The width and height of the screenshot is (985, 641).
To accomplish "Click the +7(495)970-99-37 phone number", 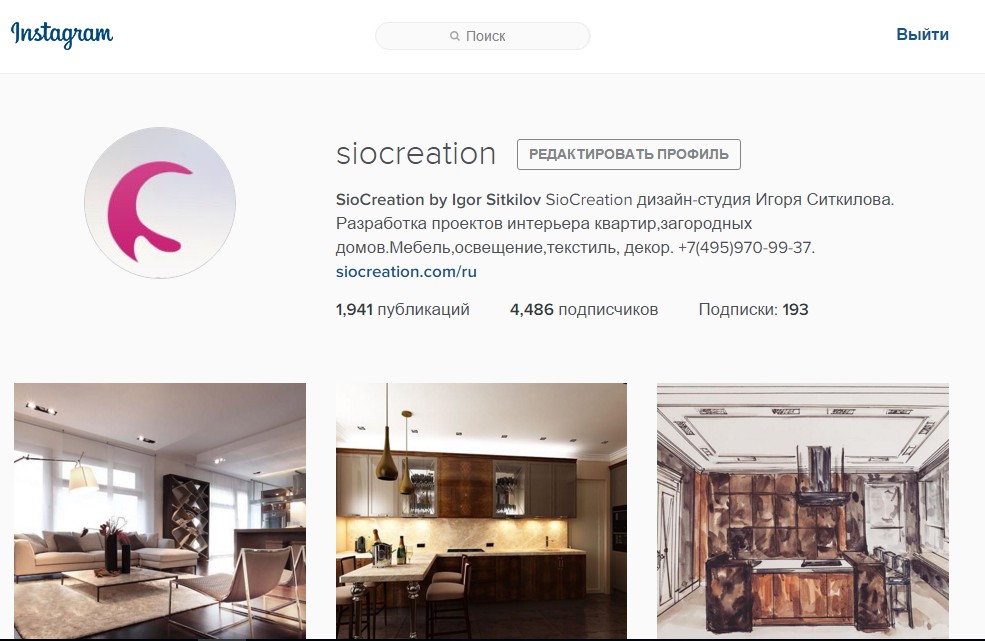I will click(x=746, y=248).
